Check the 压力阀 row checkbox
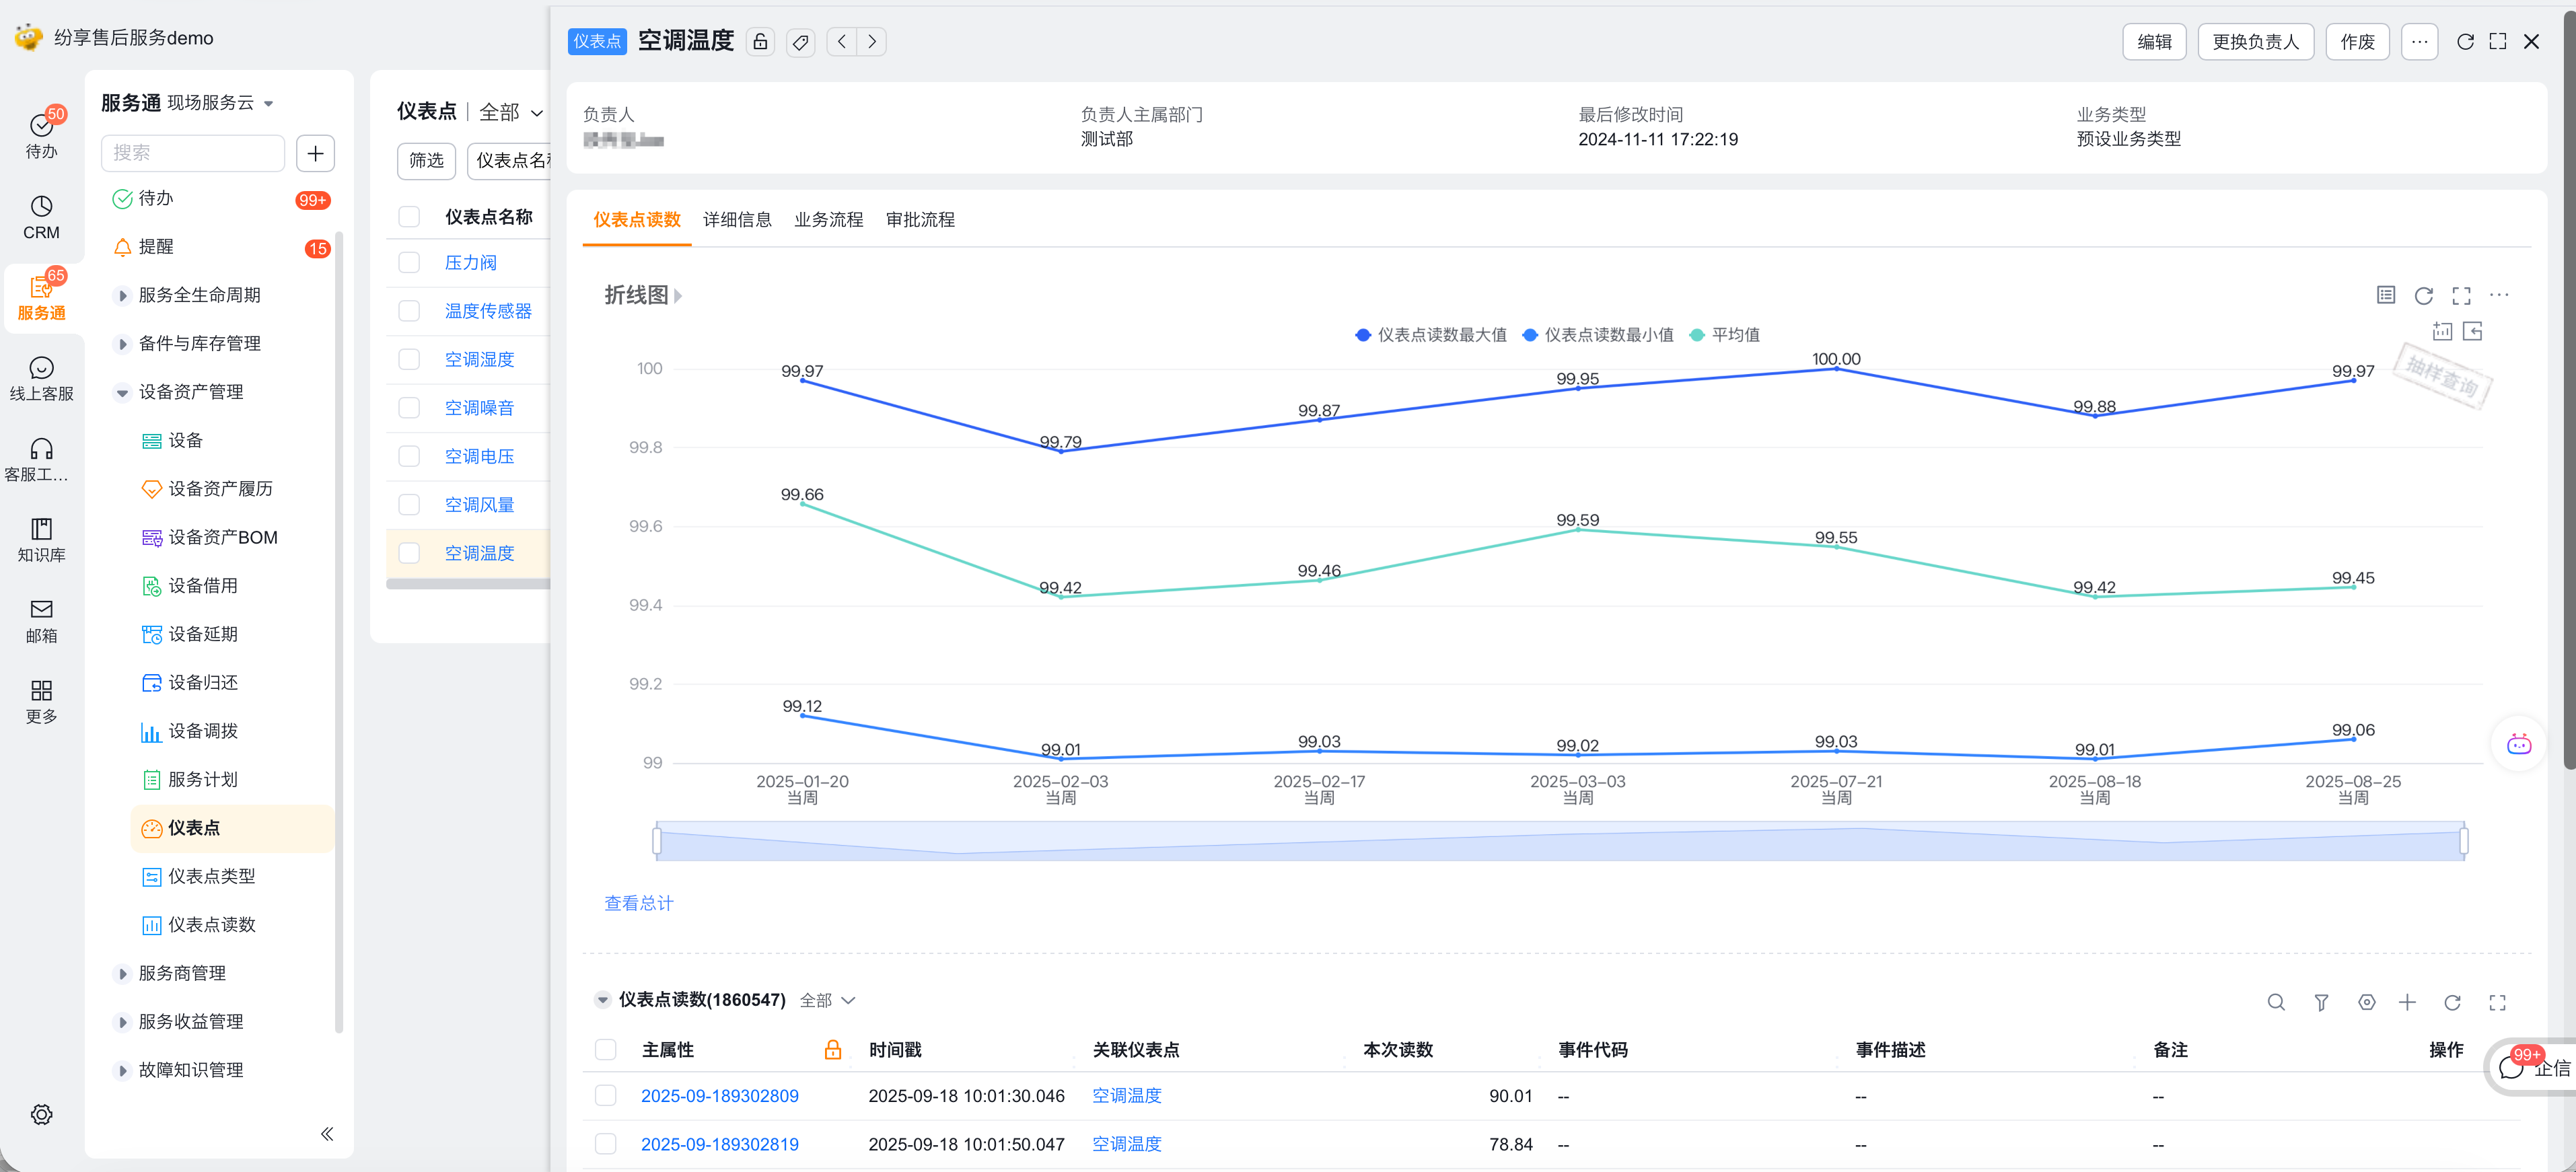This screenshot has width=2576, height=1172. coord(409,263)
